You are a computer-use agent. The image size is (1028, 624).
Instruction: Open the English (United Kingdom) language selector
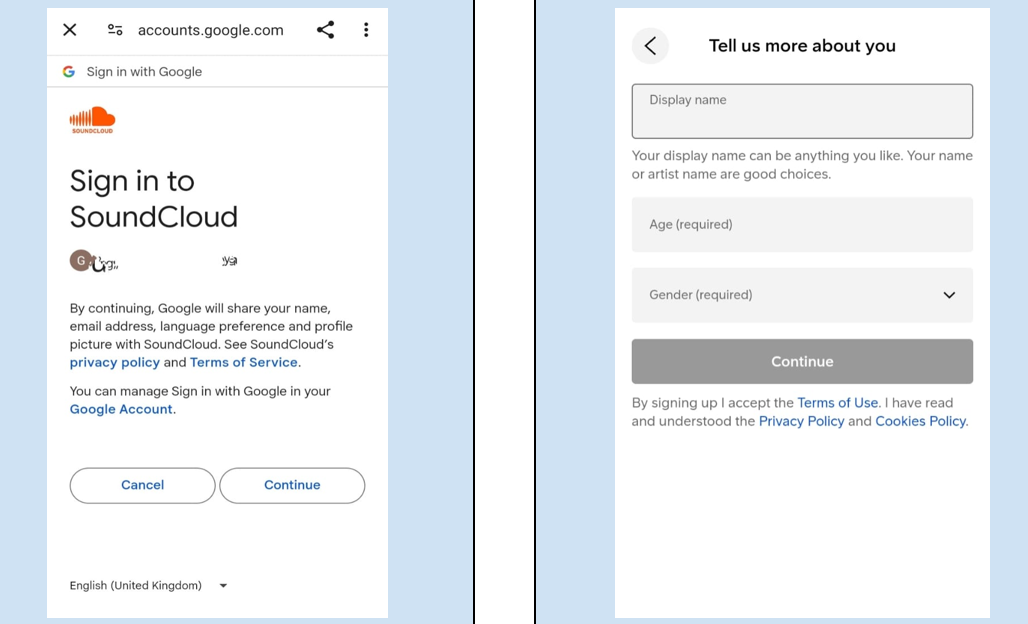tap(148, 586)
